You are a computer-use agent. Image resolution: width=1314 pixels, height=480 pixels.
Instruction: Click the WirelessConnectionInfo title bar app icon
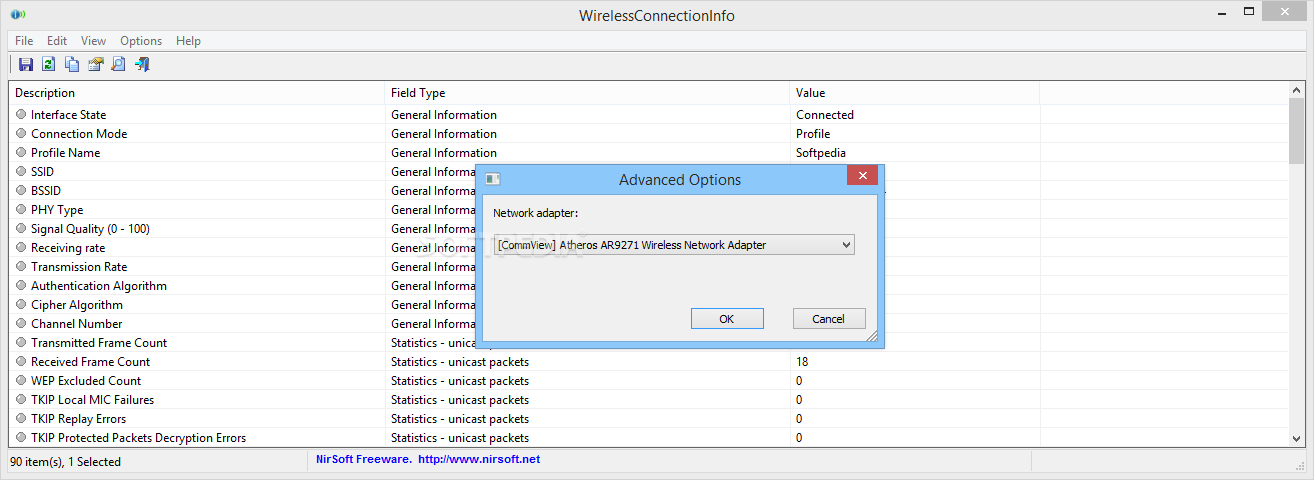click(x=17, y=15)
